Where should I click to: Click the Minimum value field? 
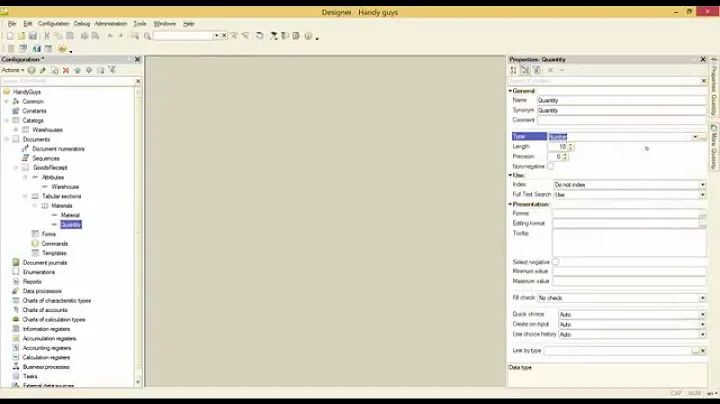629,271
